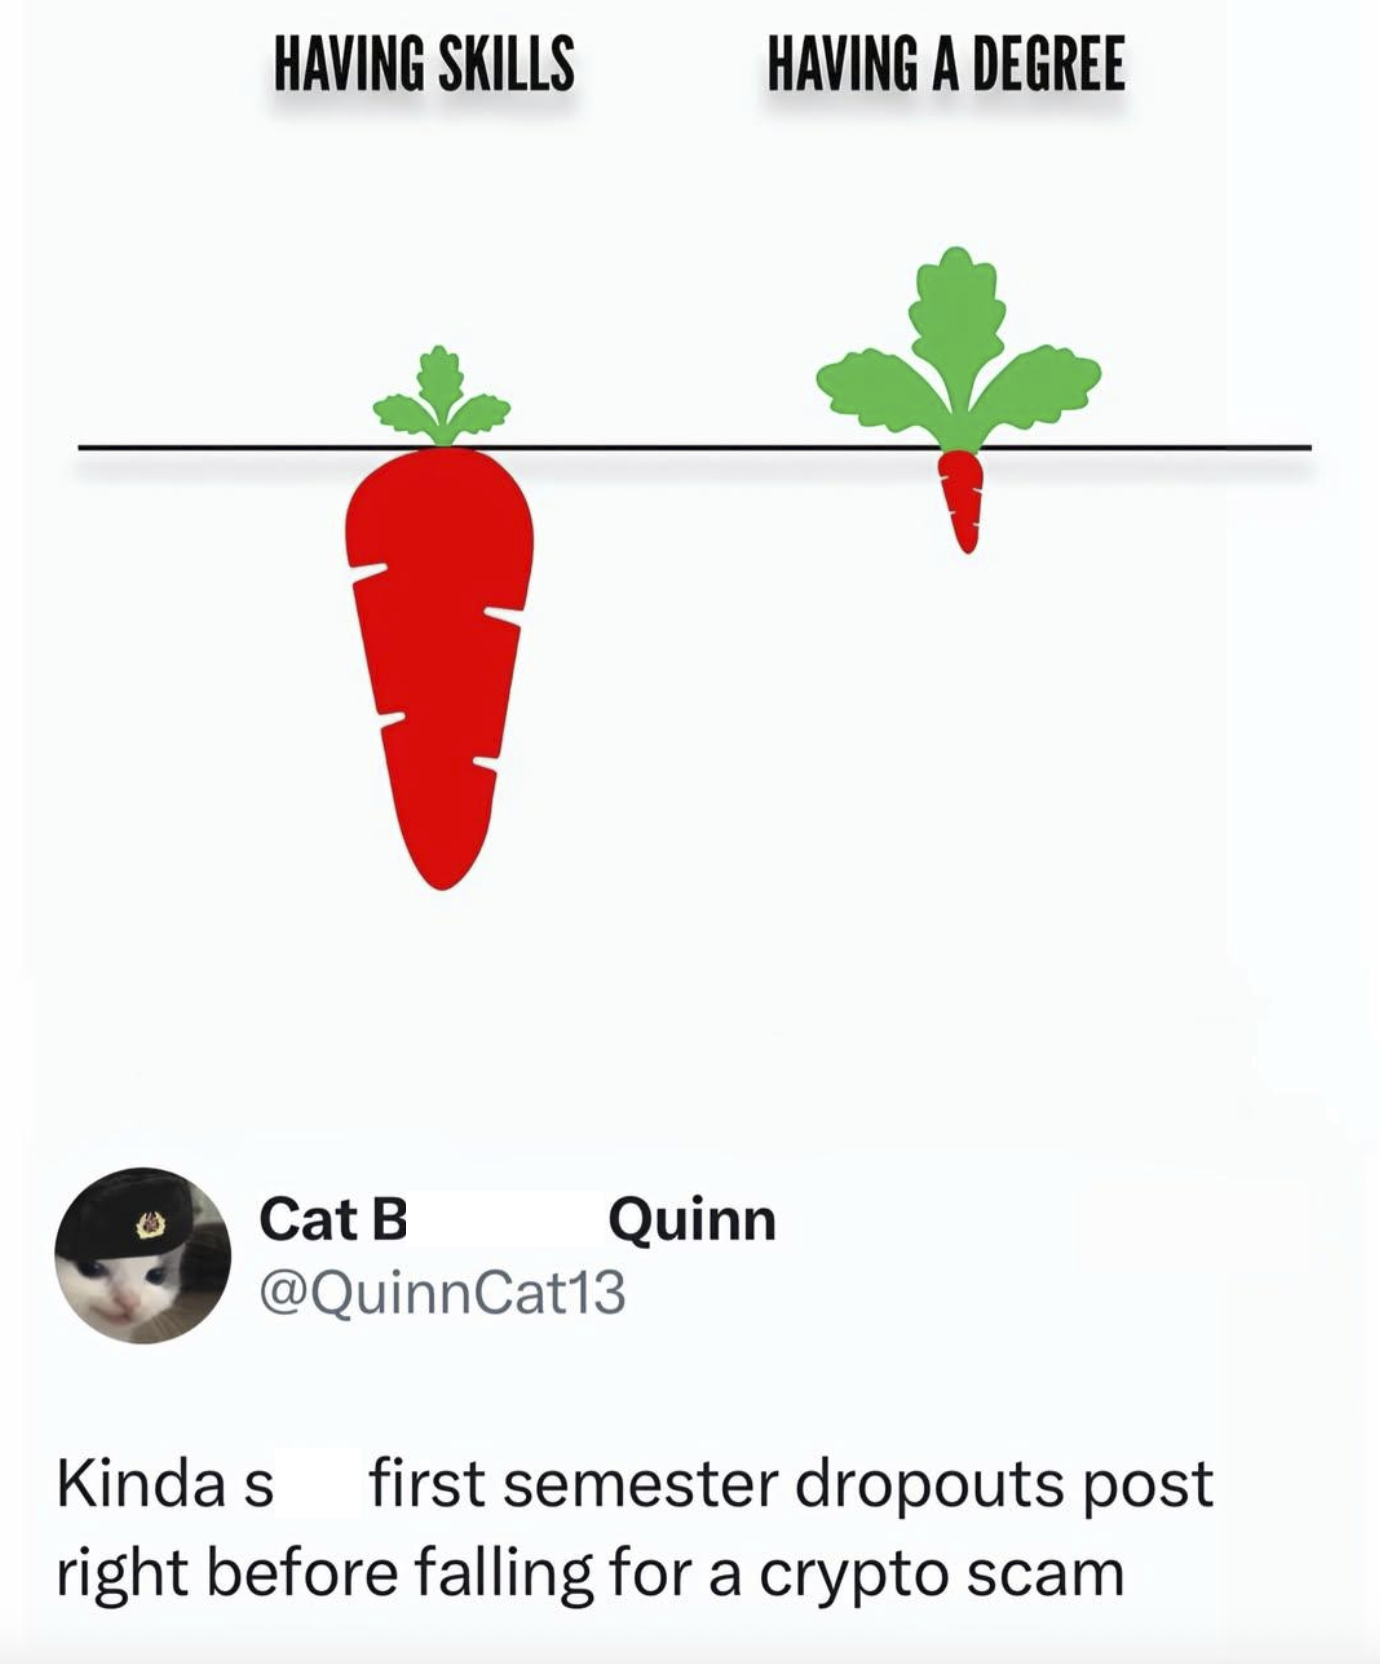Click the horizontal ground line between the carrots

700,447
